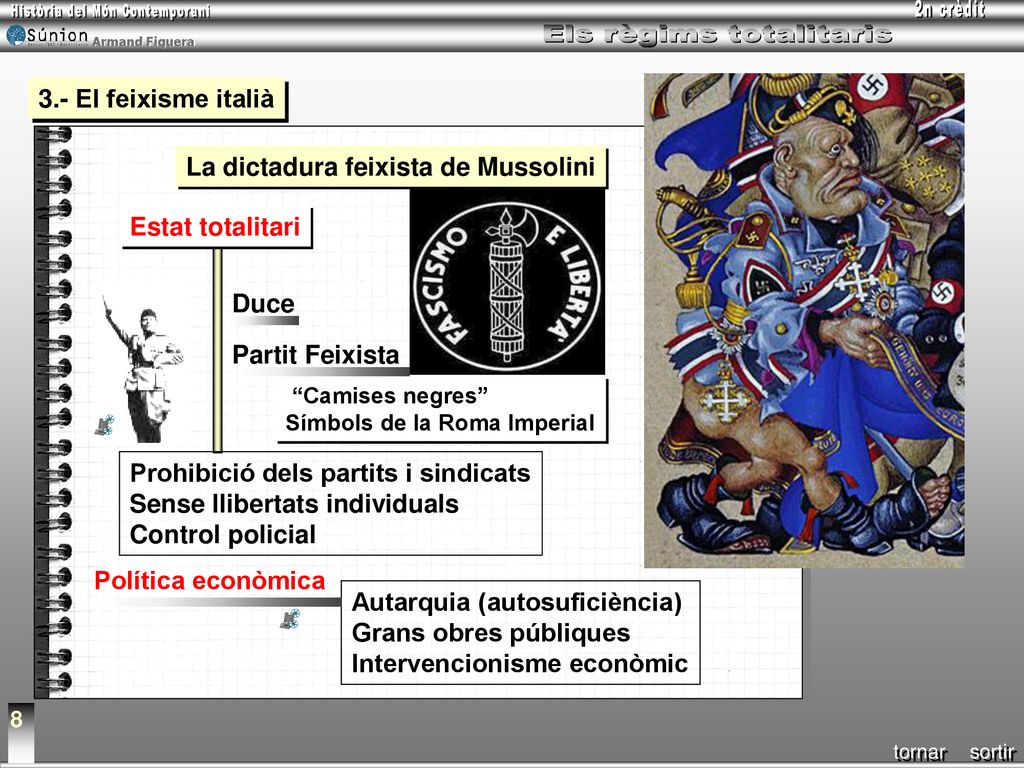Click 'La dictadura feixista de Mussolini' title
Image resolution: width=1024 pixels, height=768 pixels.
[x=391, y=167]
